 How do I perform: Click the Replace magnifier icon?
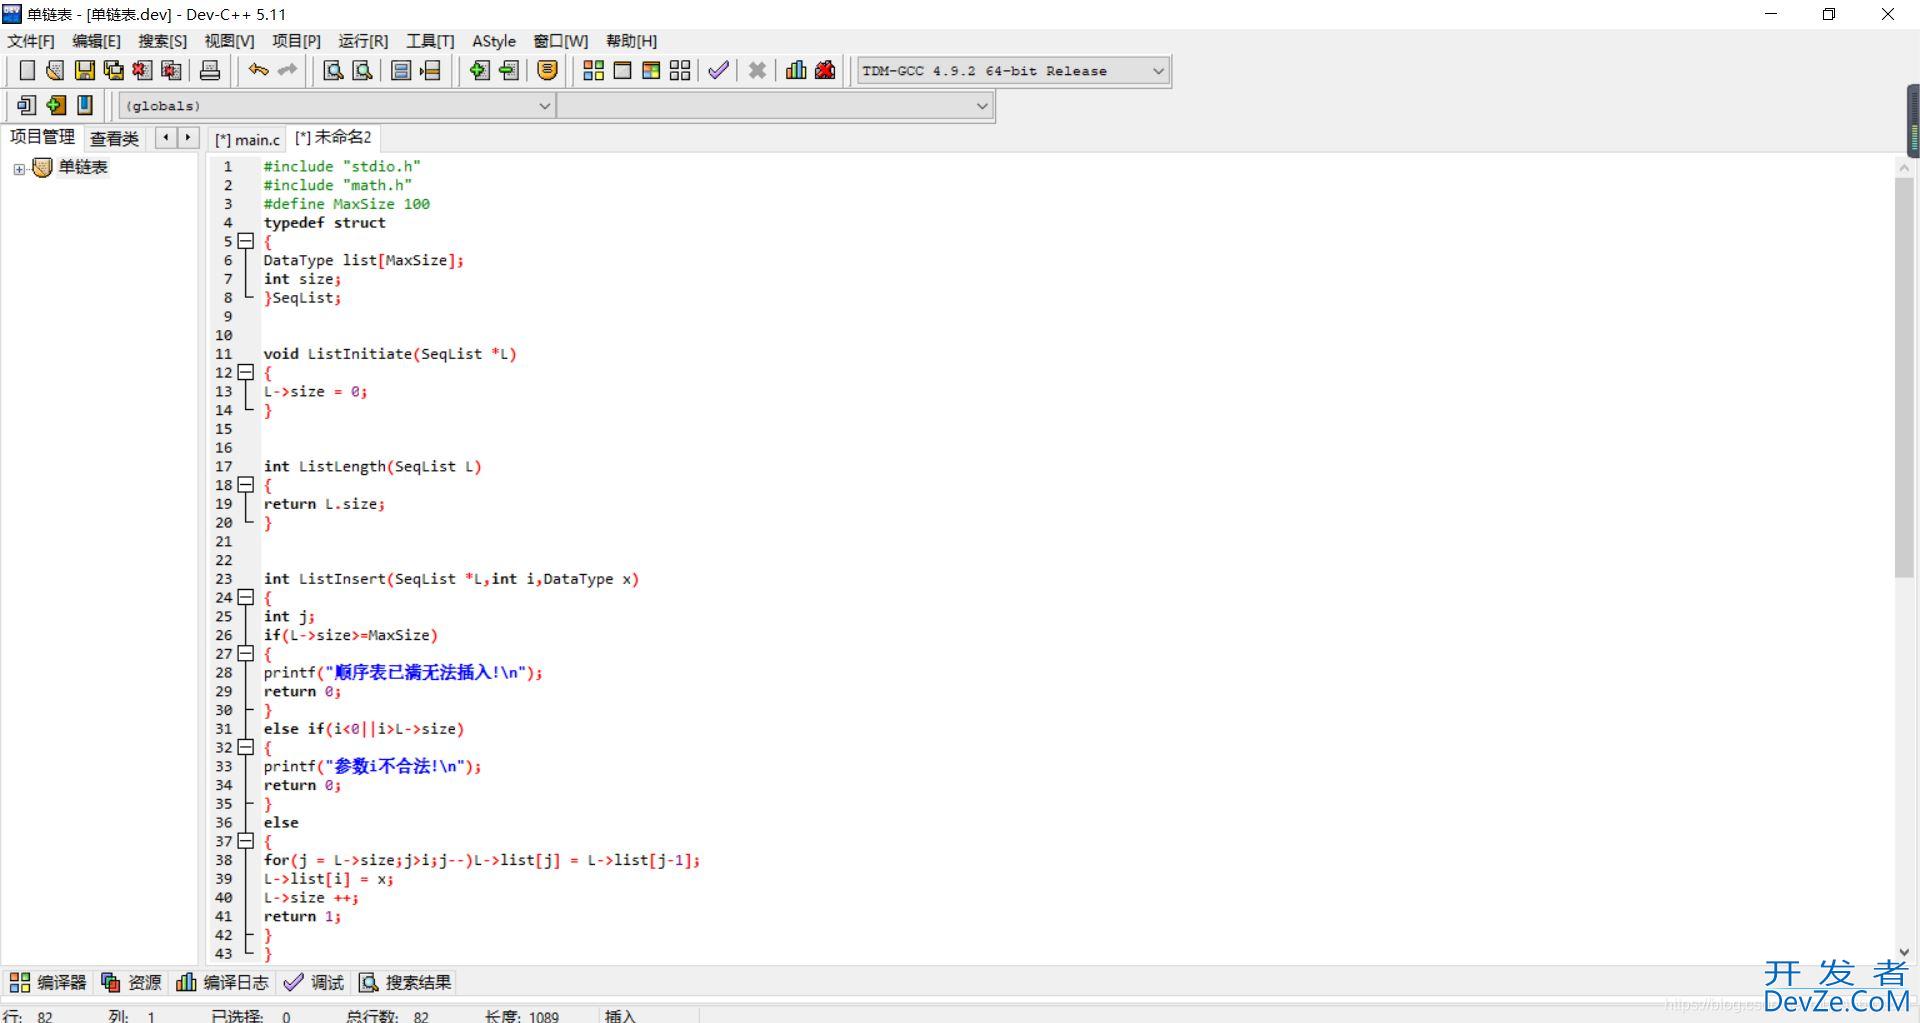tap(362, 70)
